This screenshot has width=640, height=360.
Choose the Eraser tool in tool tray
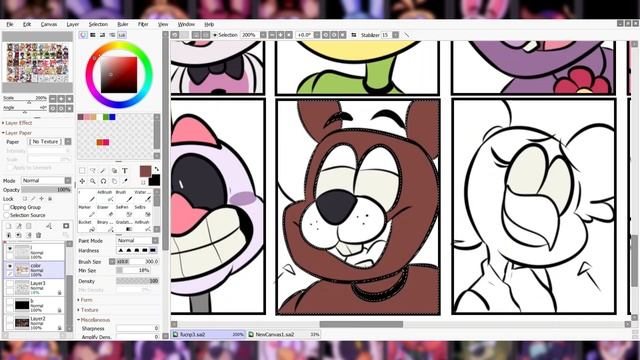(x=105, y=211)
